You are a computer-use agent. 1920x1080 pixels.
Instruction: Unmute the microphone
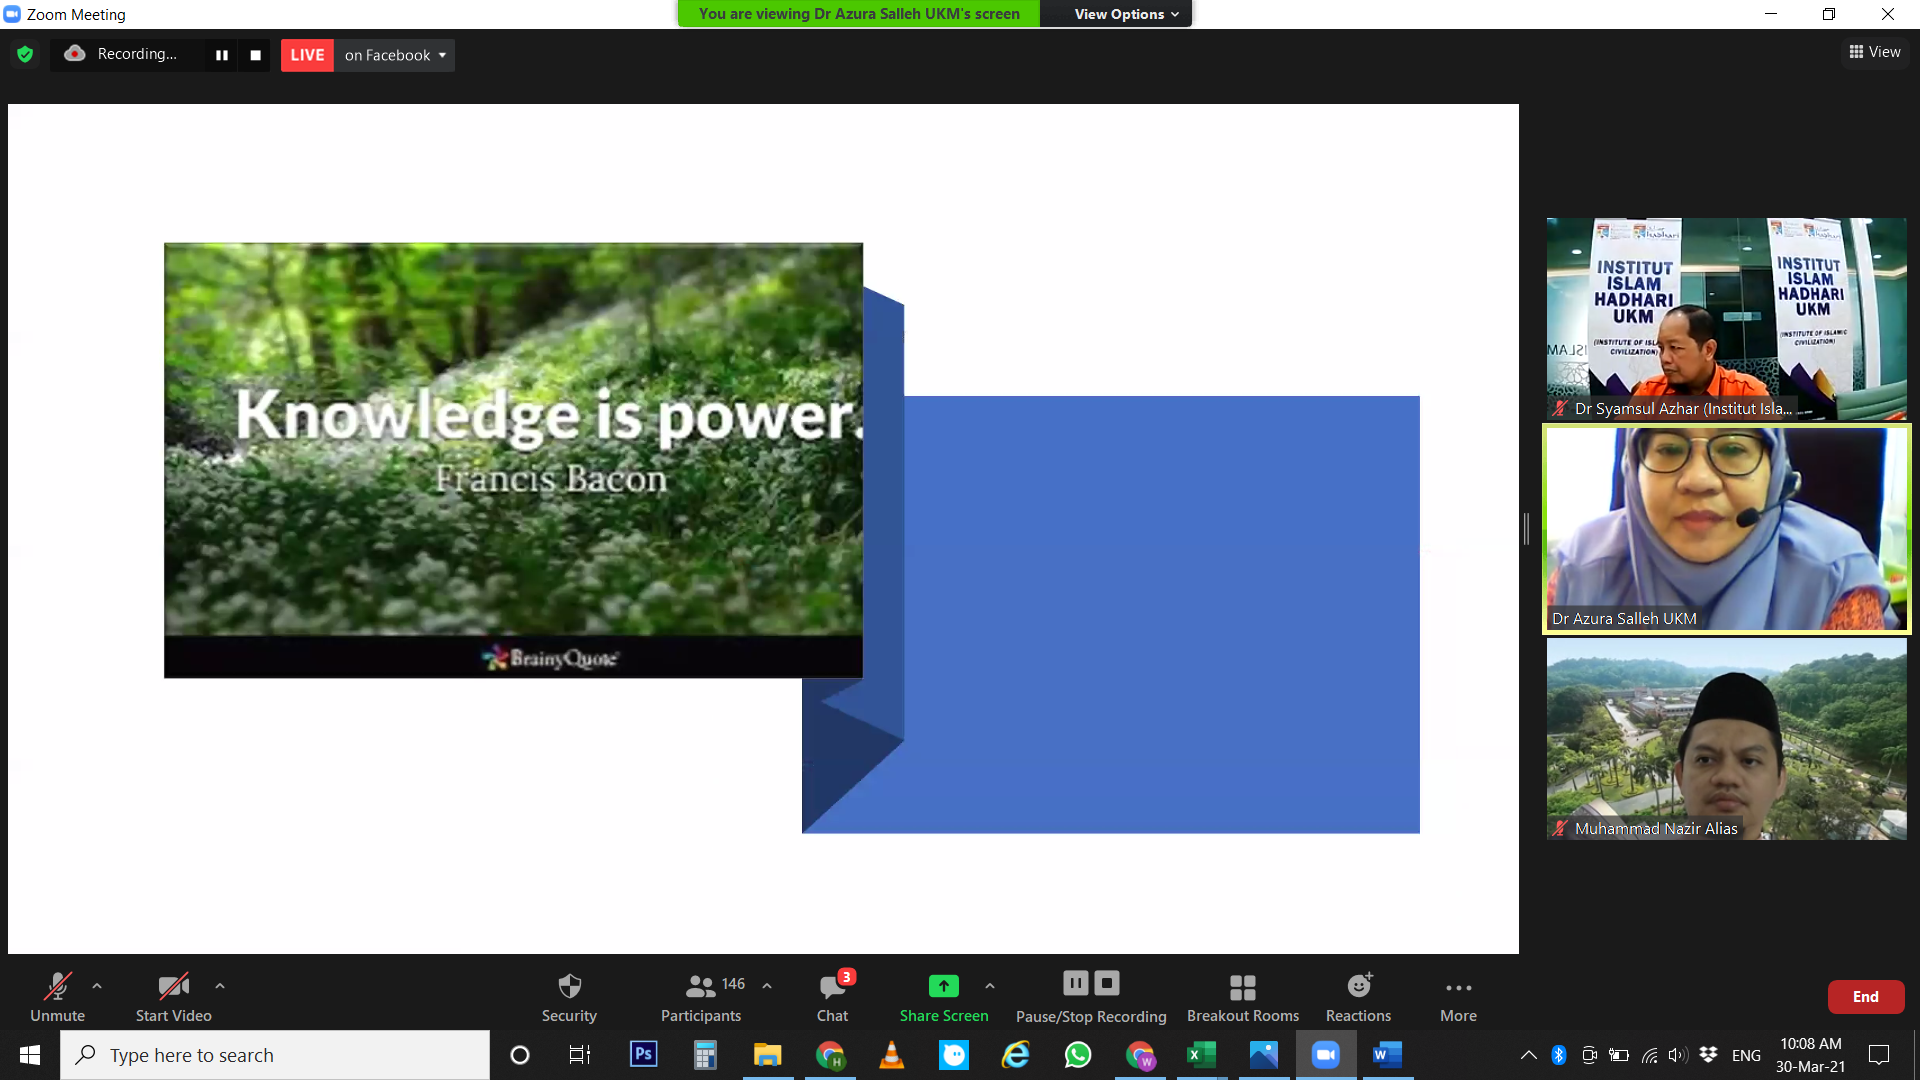[57, 987]
